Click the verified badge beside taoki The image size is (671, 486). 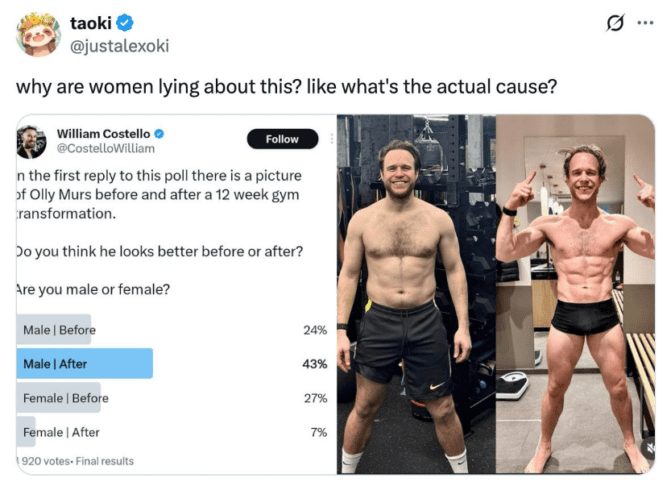125,23
